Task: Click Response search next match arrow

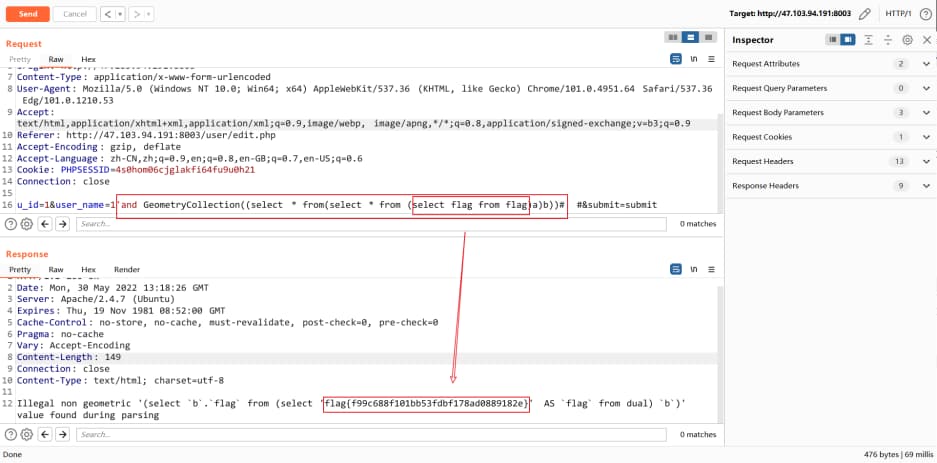Action: click(x=62, y=434)
